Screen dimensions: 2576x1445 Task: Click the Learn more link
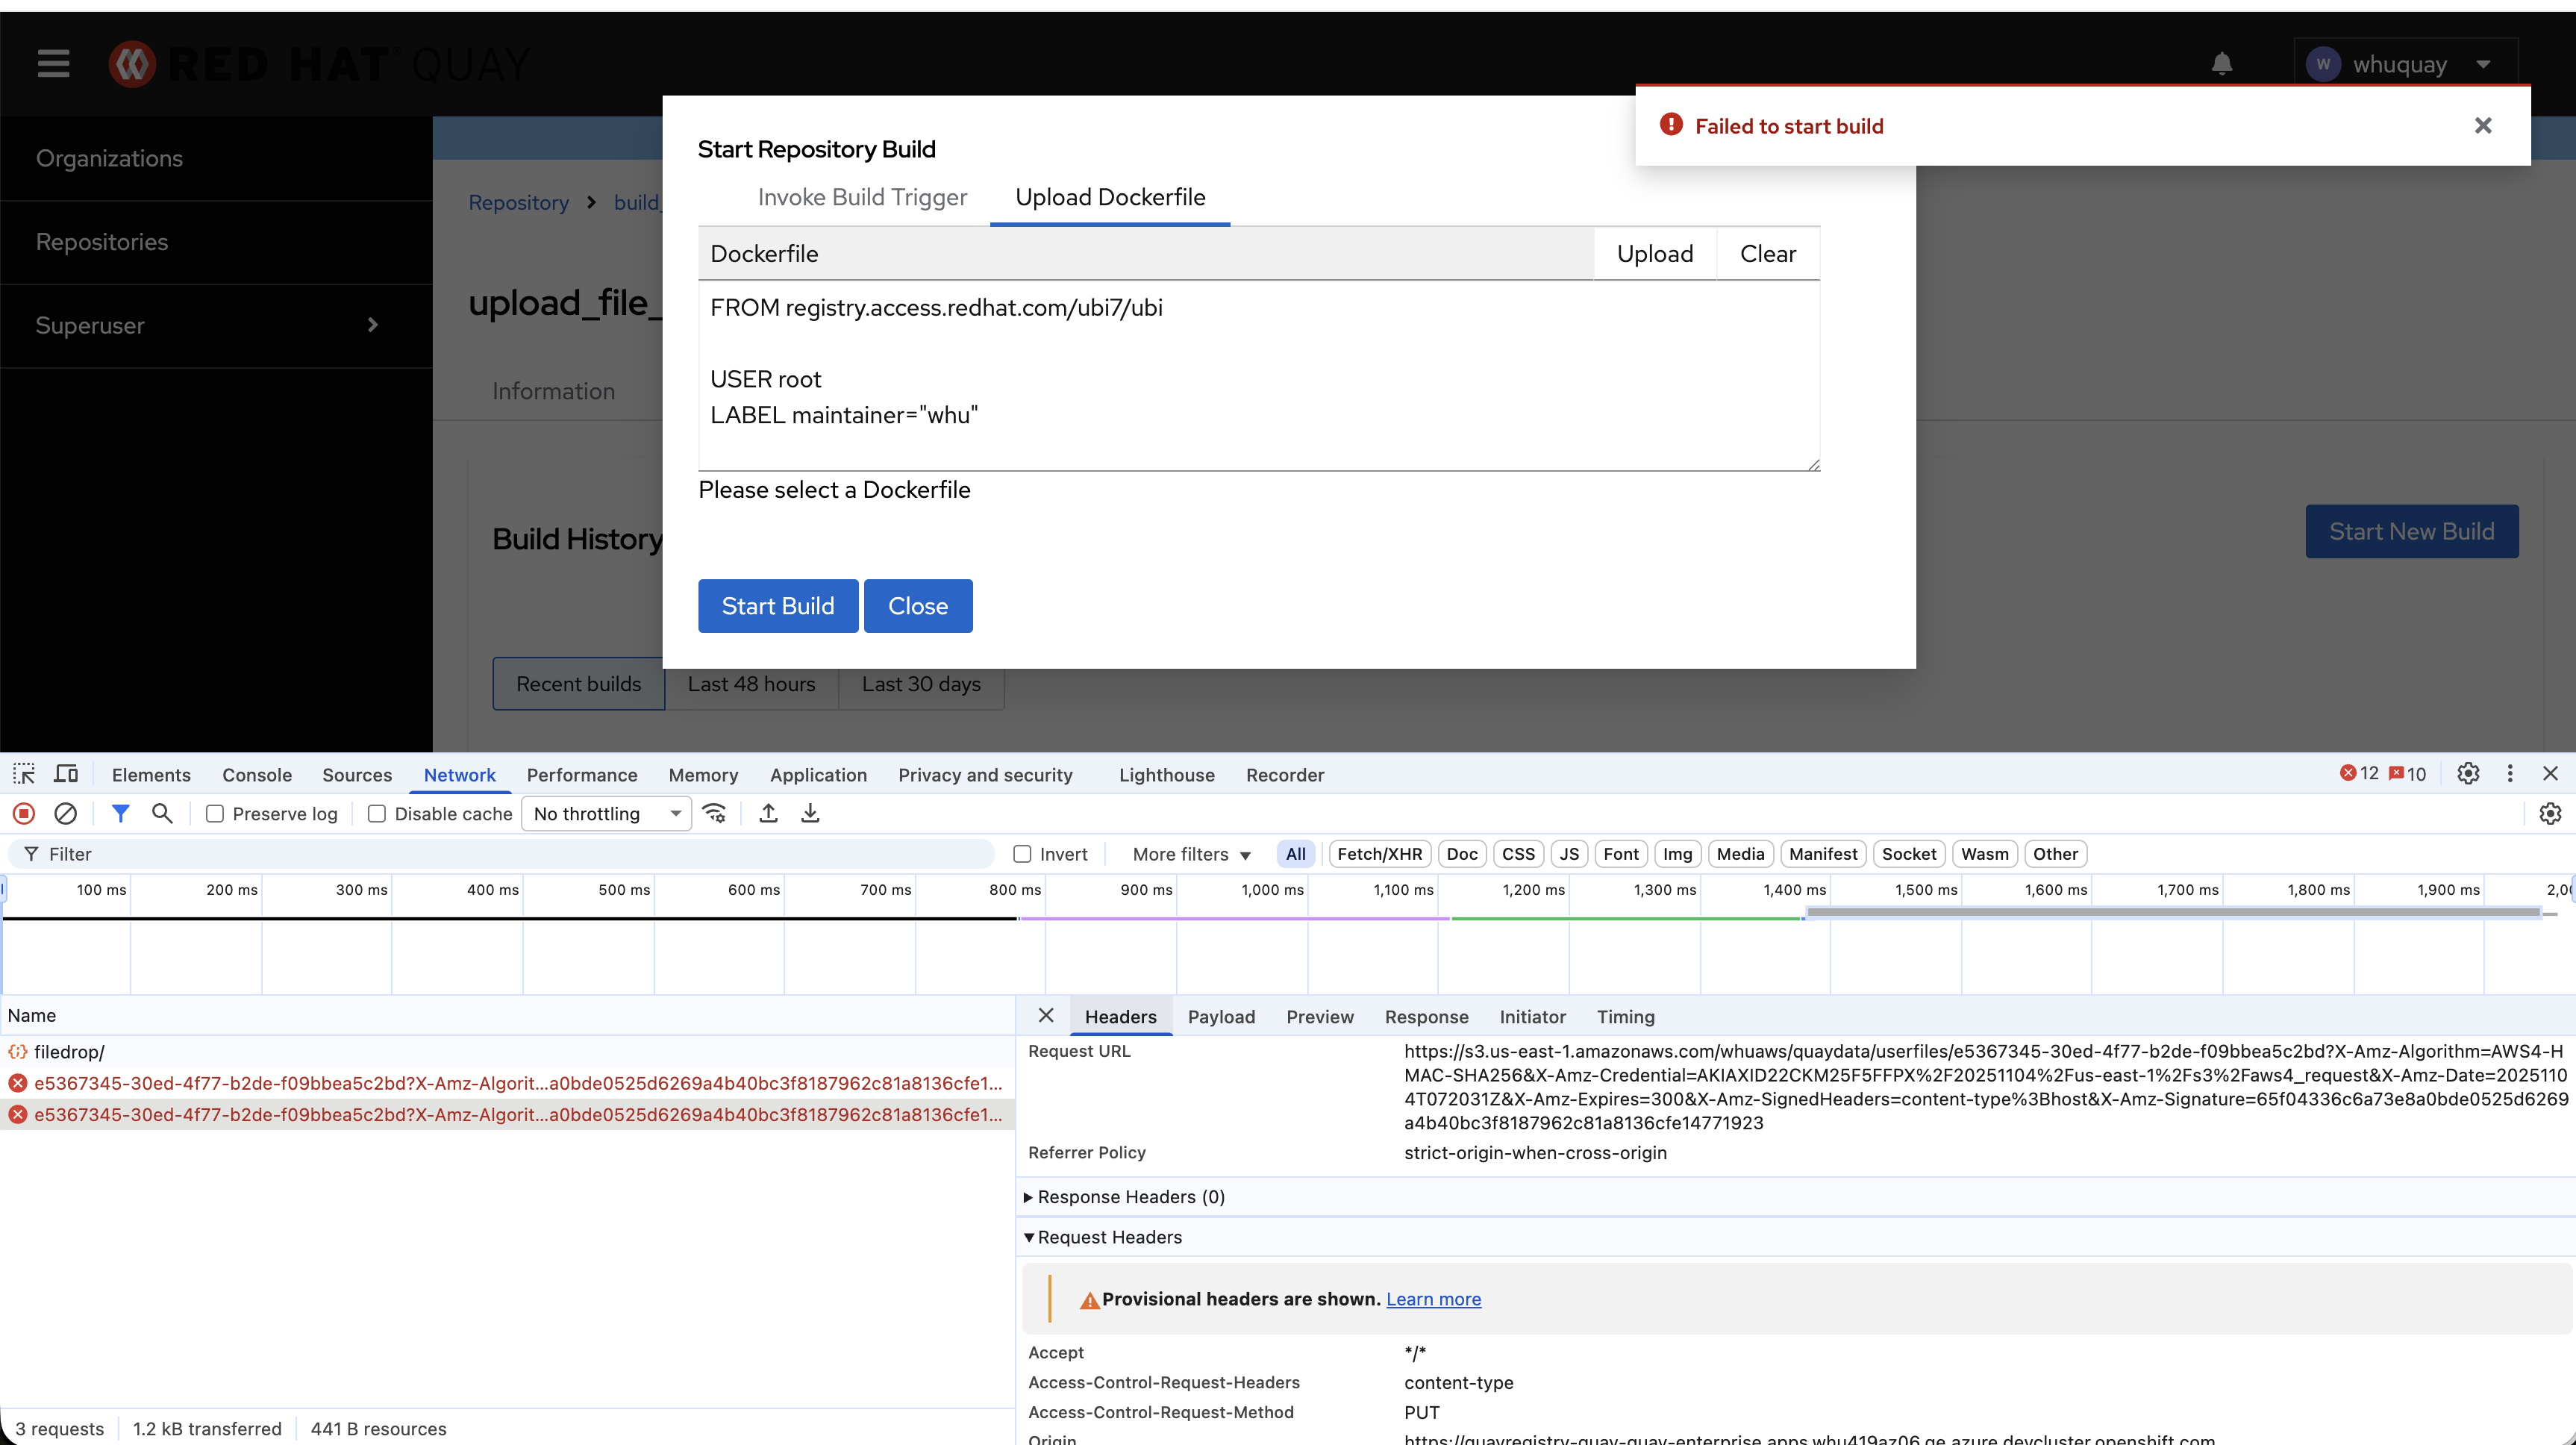point(1433,1299)
